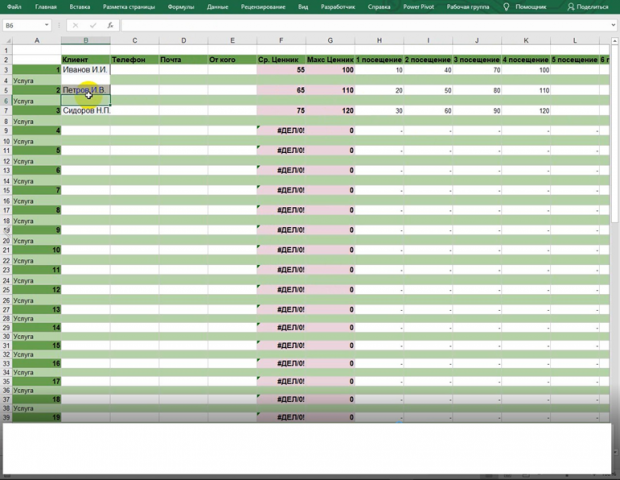Click the 5 посещение header cell
The image size is (620, 480).
pyautogui.click(x=575, y=60)
